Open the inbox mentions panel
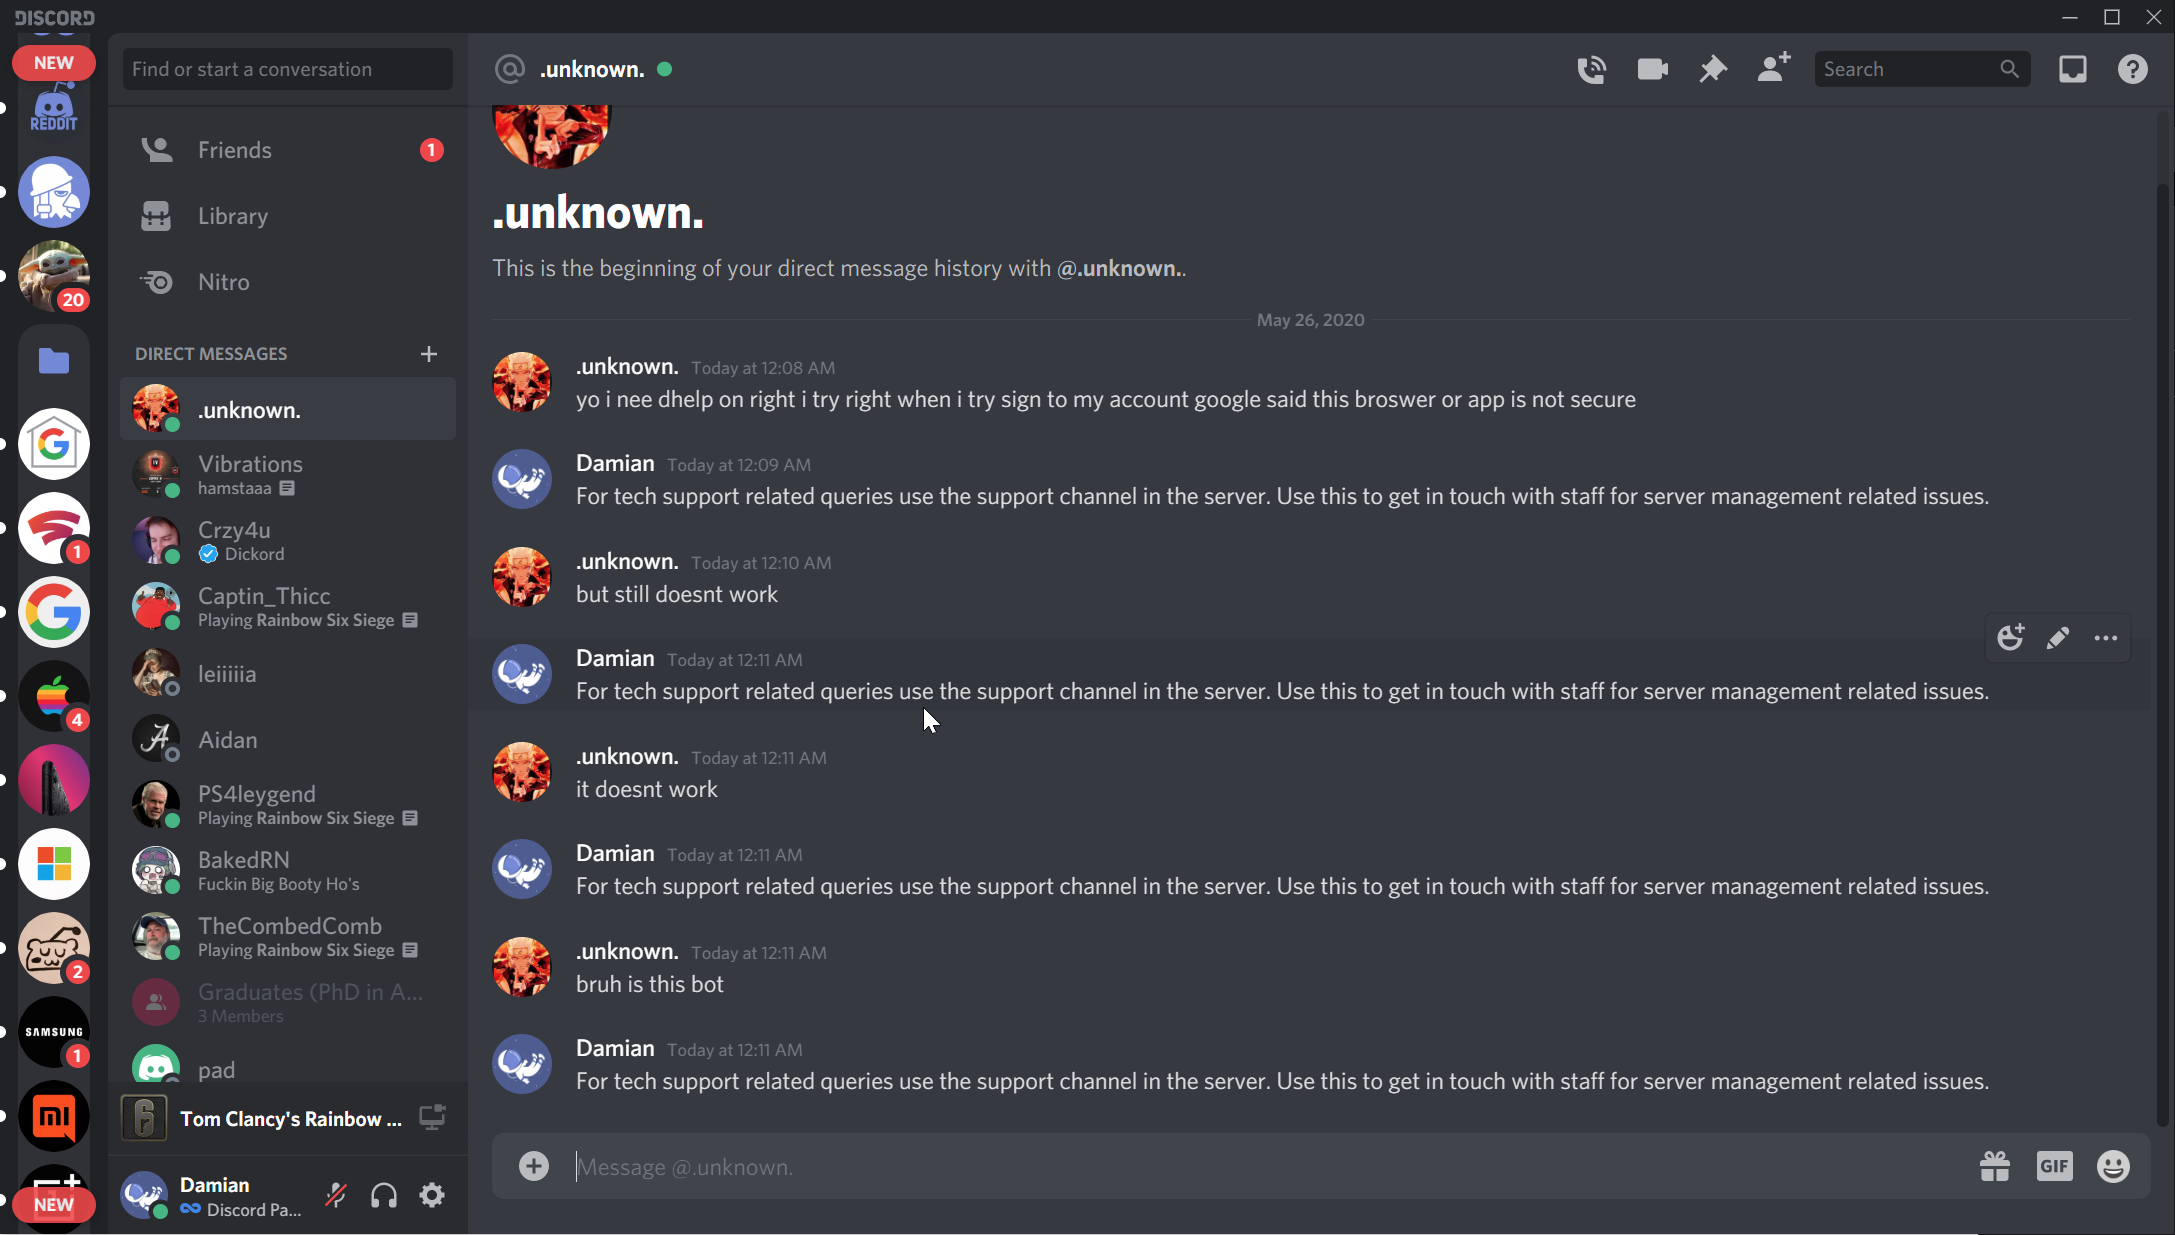Image resolution: width=2175 pixels, height=1235 pixels. tap(2072, 69)
